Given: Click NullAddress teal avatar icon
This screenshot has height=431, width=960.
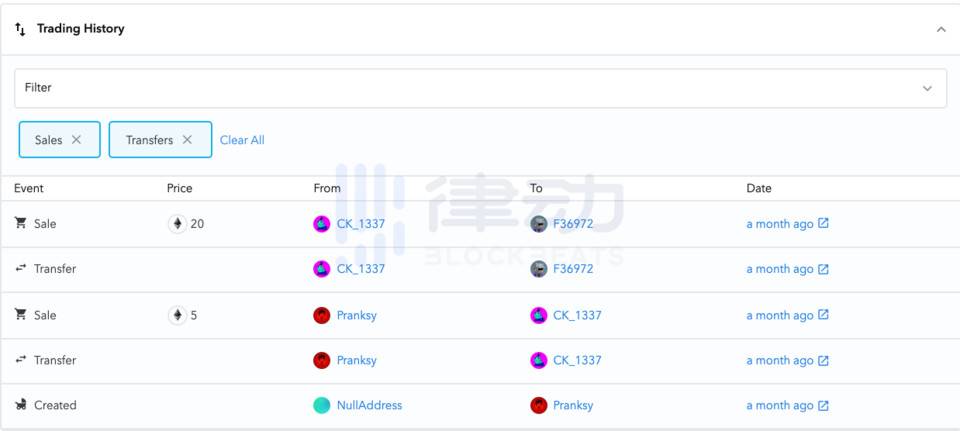Looking at the screenshot, I should click(322, 405).
